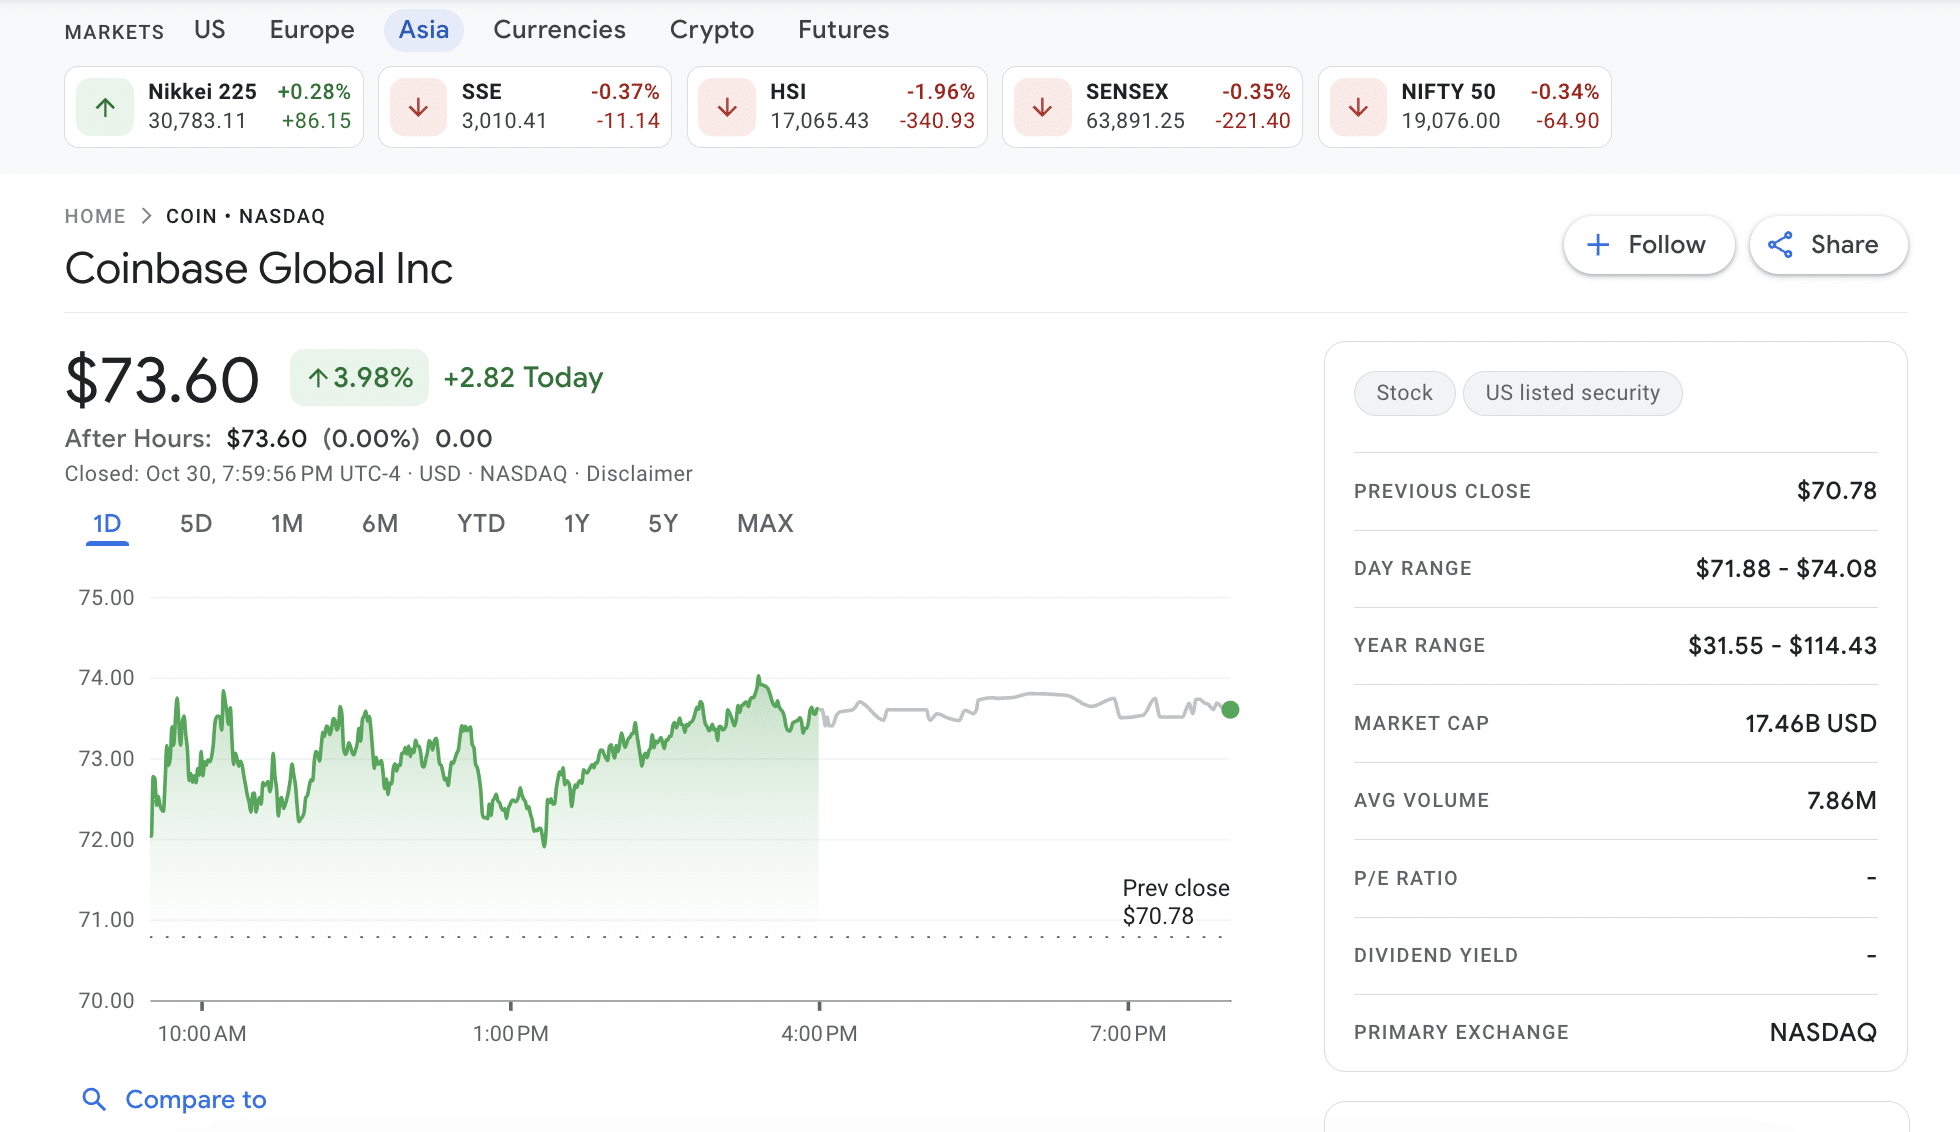Switch to the Europe markets tab
1960x1132 pixels.
312,30
